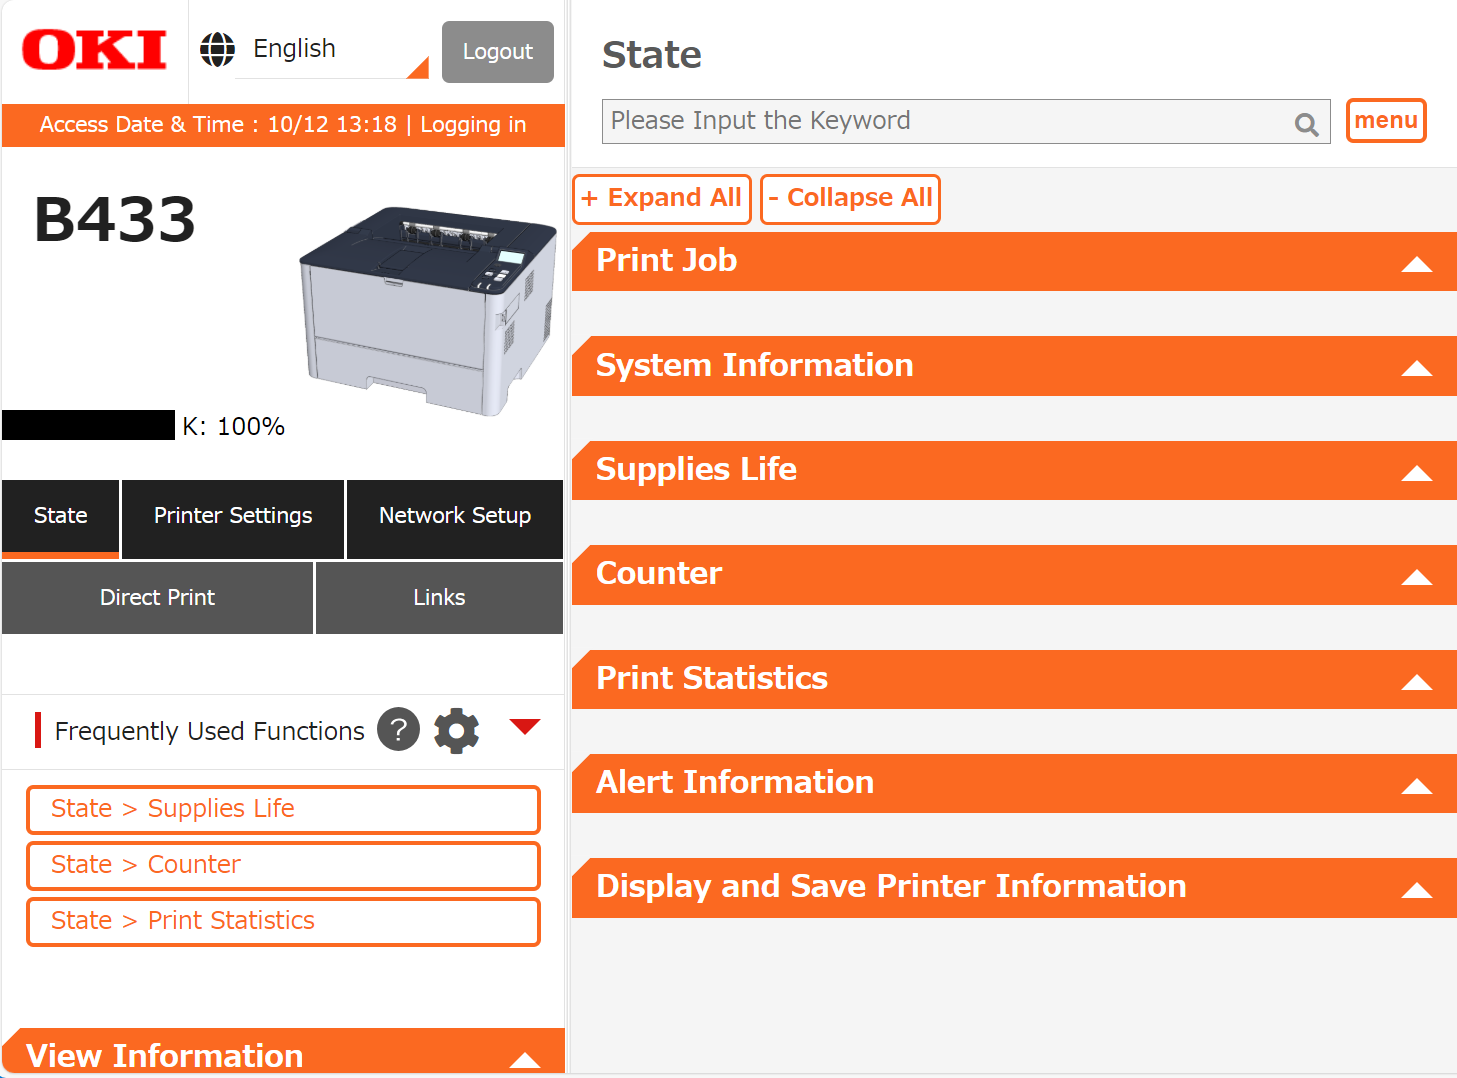Viewport: 1457px width, 1078px height.
Task: Open Frequently Used Functions gear settings
Action: (456, 730)
